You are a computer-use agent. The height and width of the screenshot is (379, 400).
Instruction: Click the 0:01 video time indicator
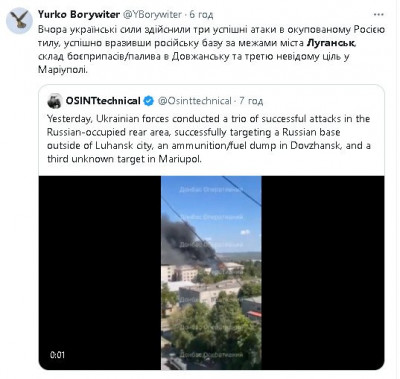pyautogui.click(x=57, y=355)
